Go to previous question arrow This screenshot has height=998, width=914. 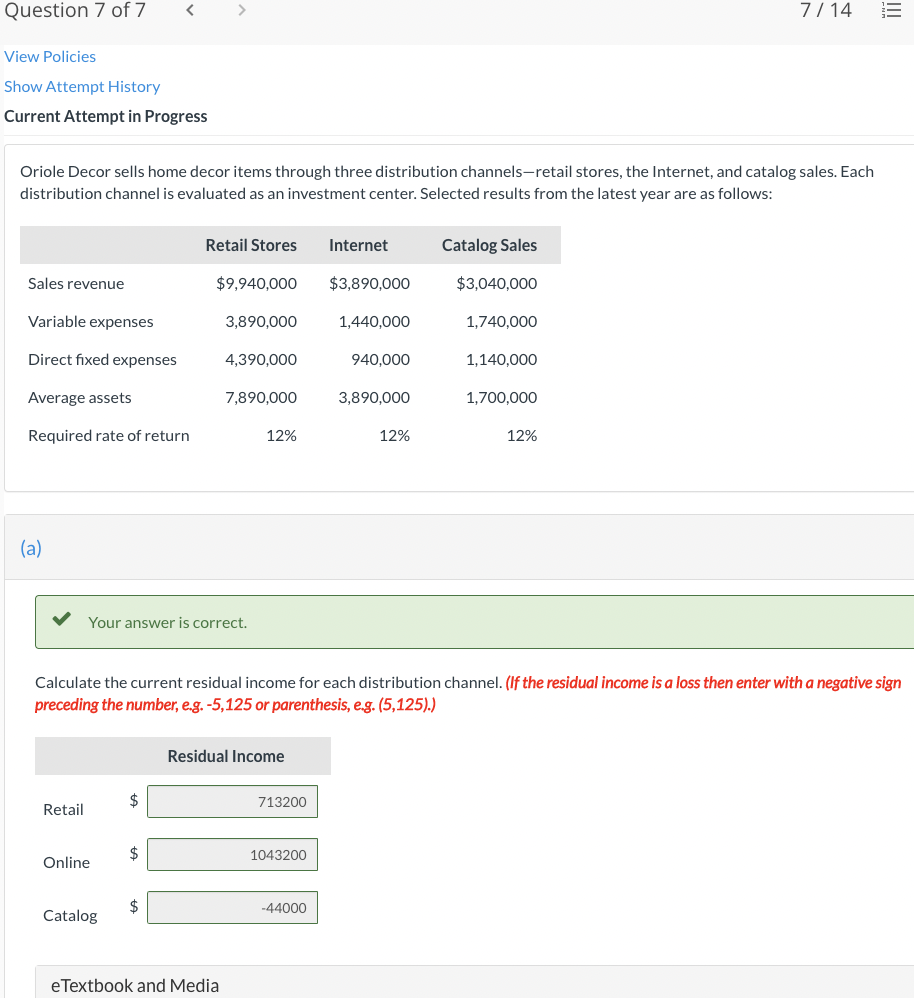[190, 10]
